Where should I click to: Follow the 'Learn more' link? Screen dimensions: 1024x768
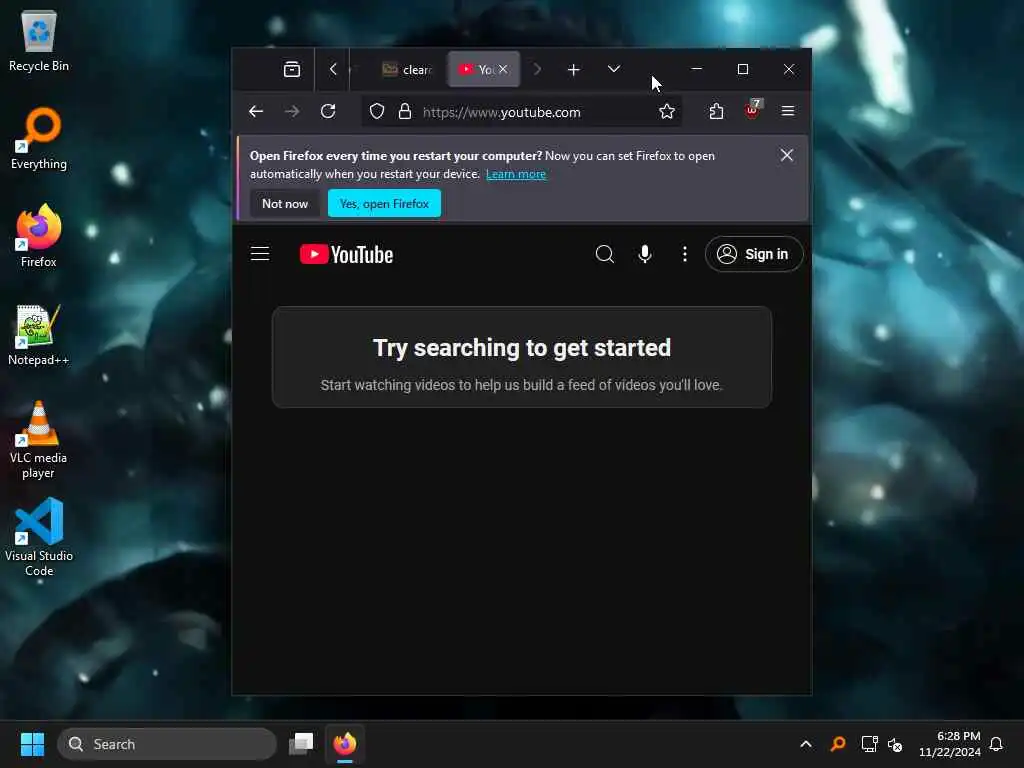point(516,174)
